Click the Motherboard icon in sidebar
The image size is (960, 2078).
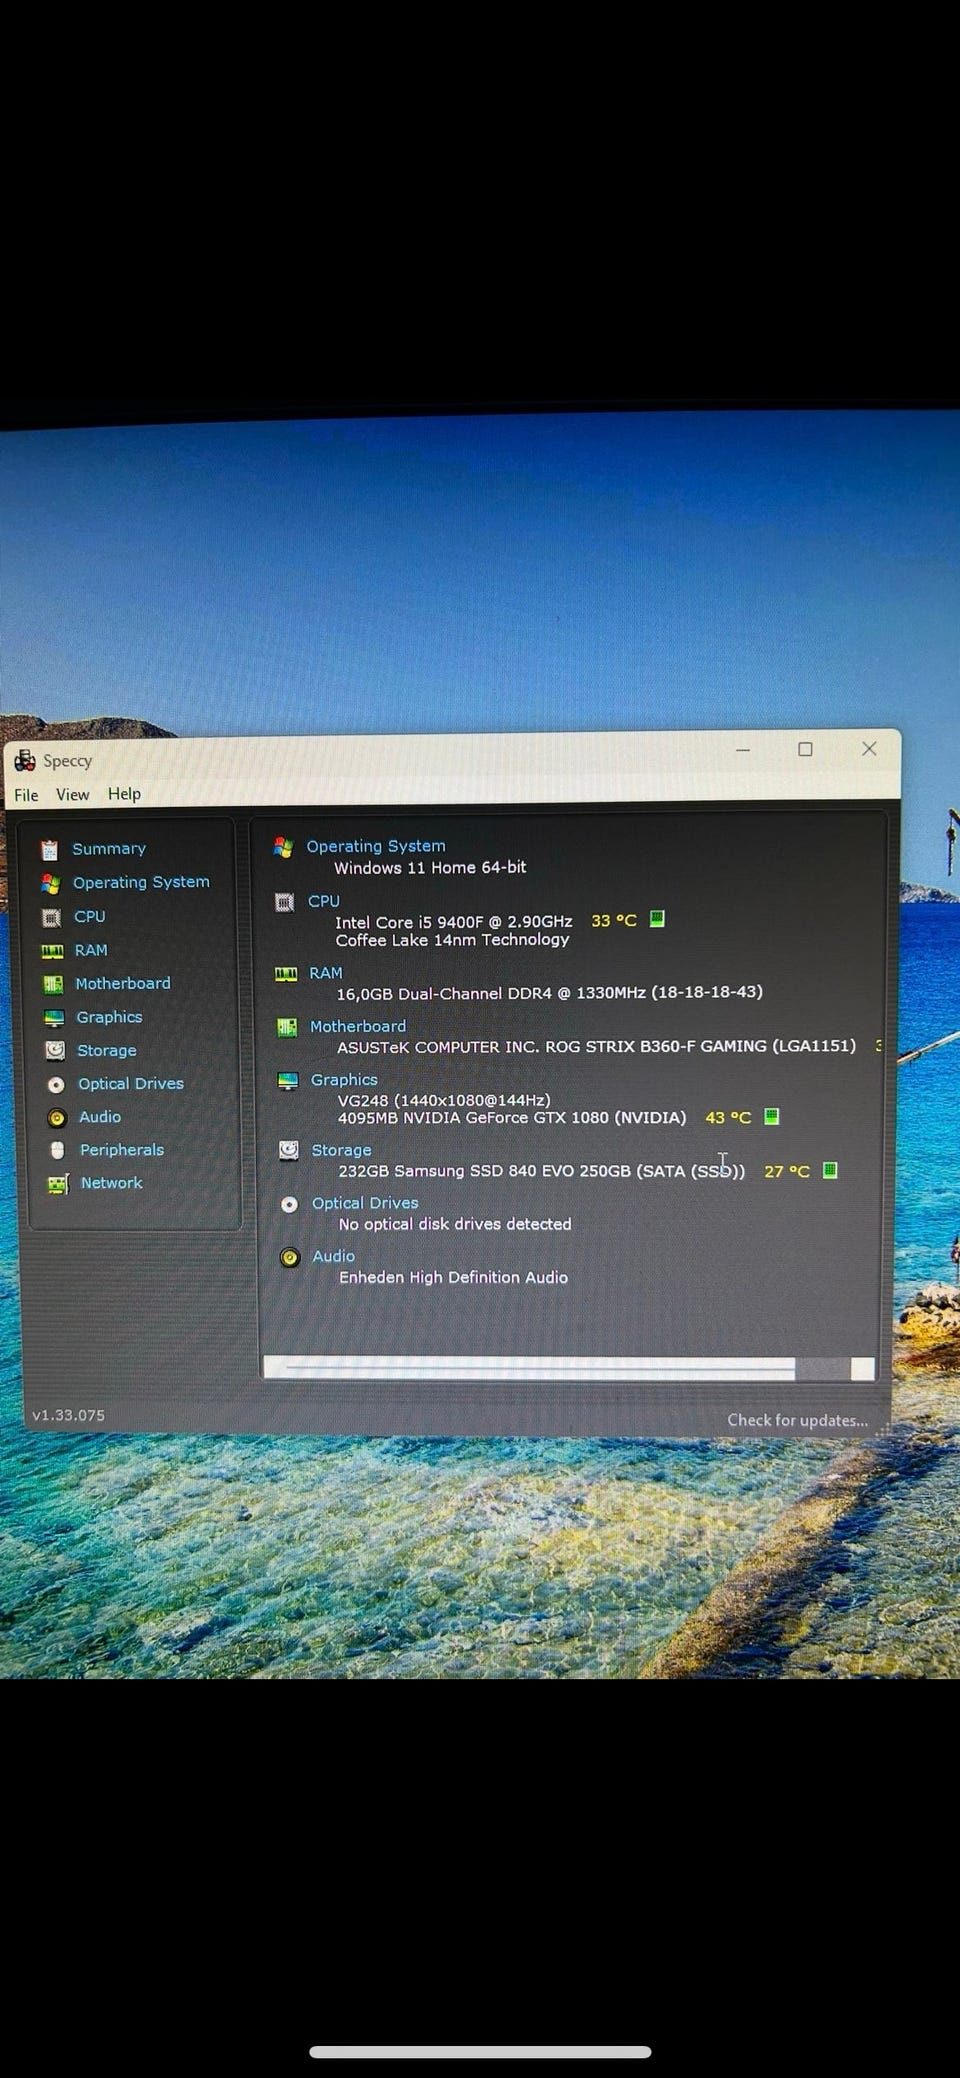[53, 985]
